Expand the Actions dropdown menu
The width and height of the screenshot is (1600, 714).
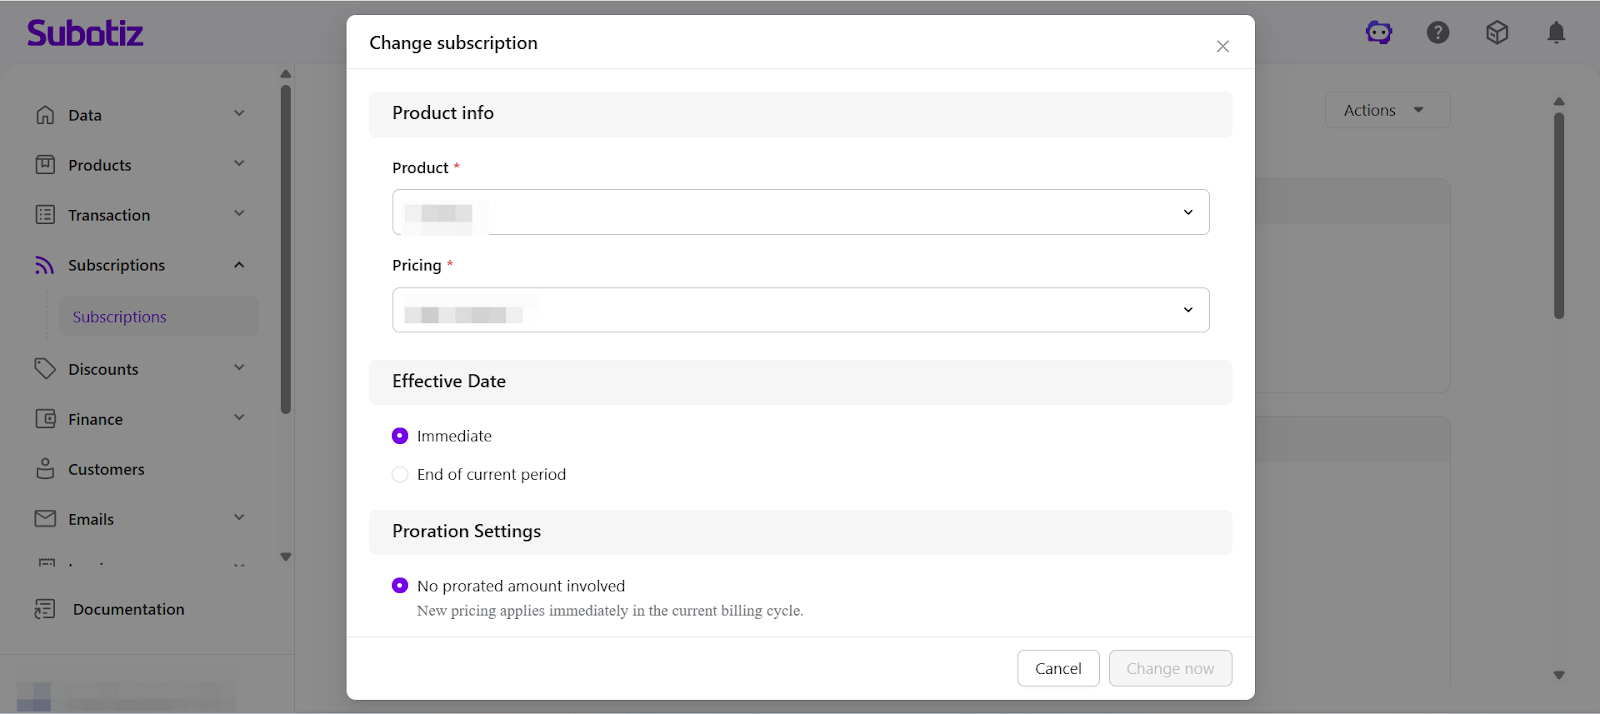tap(1386, 110)
